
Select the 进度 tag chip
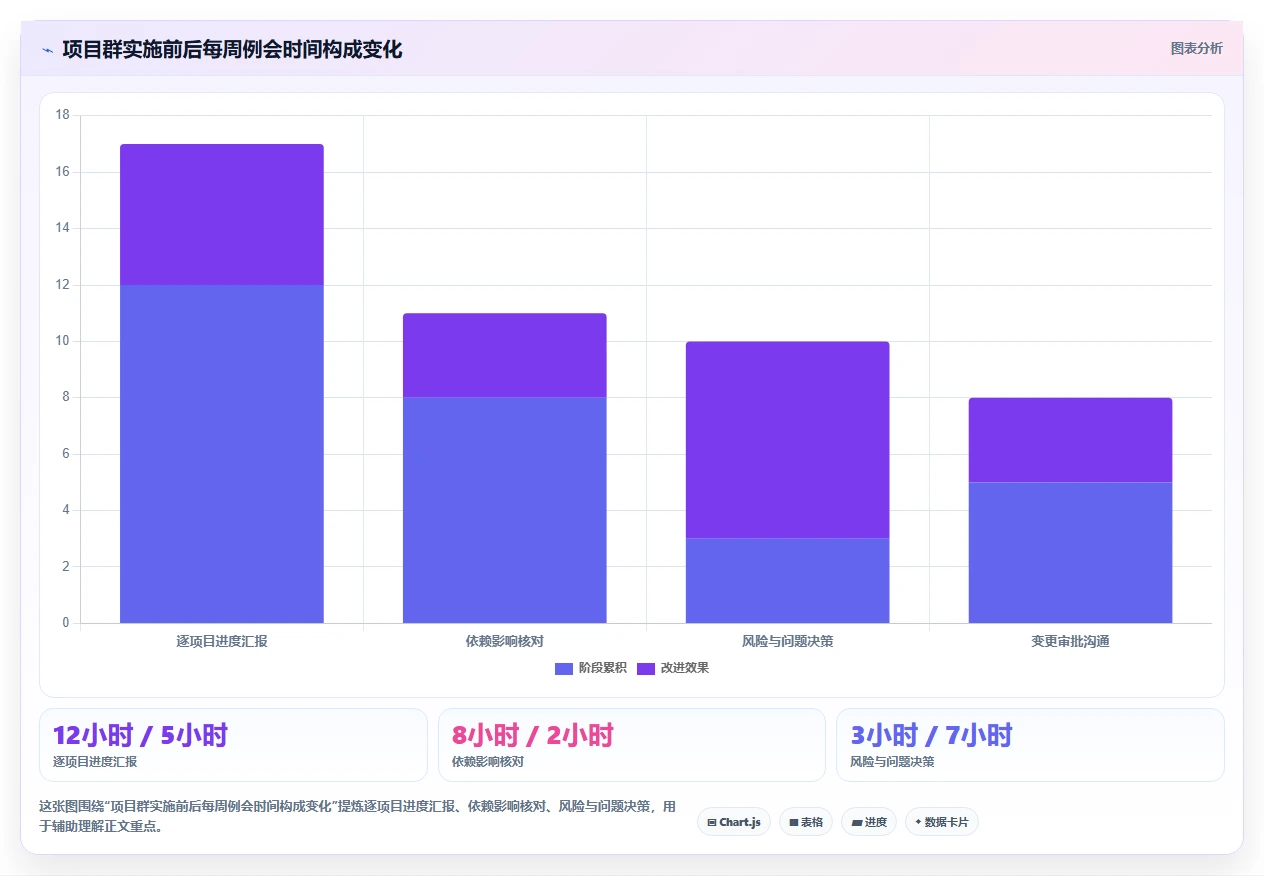pyautogui.click(x=869, y=822)
